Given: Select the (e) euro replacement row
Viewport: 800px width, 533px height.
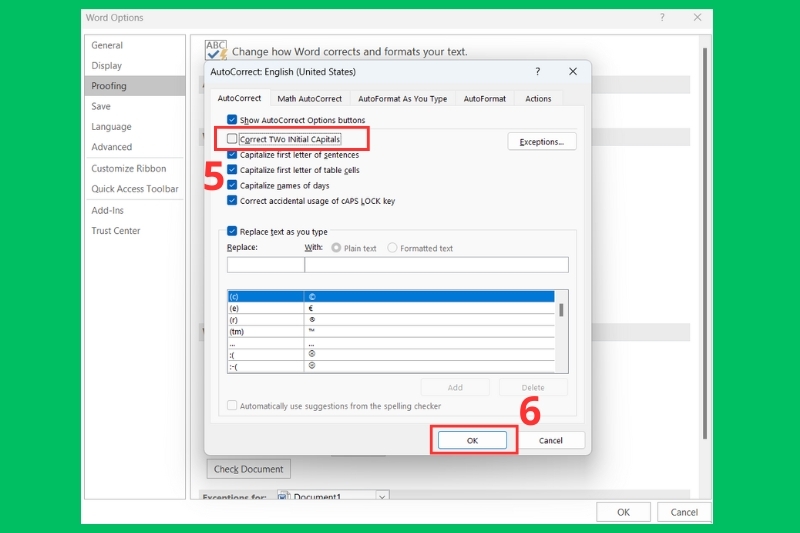Looking at the screenshot, I should point(391,308).
